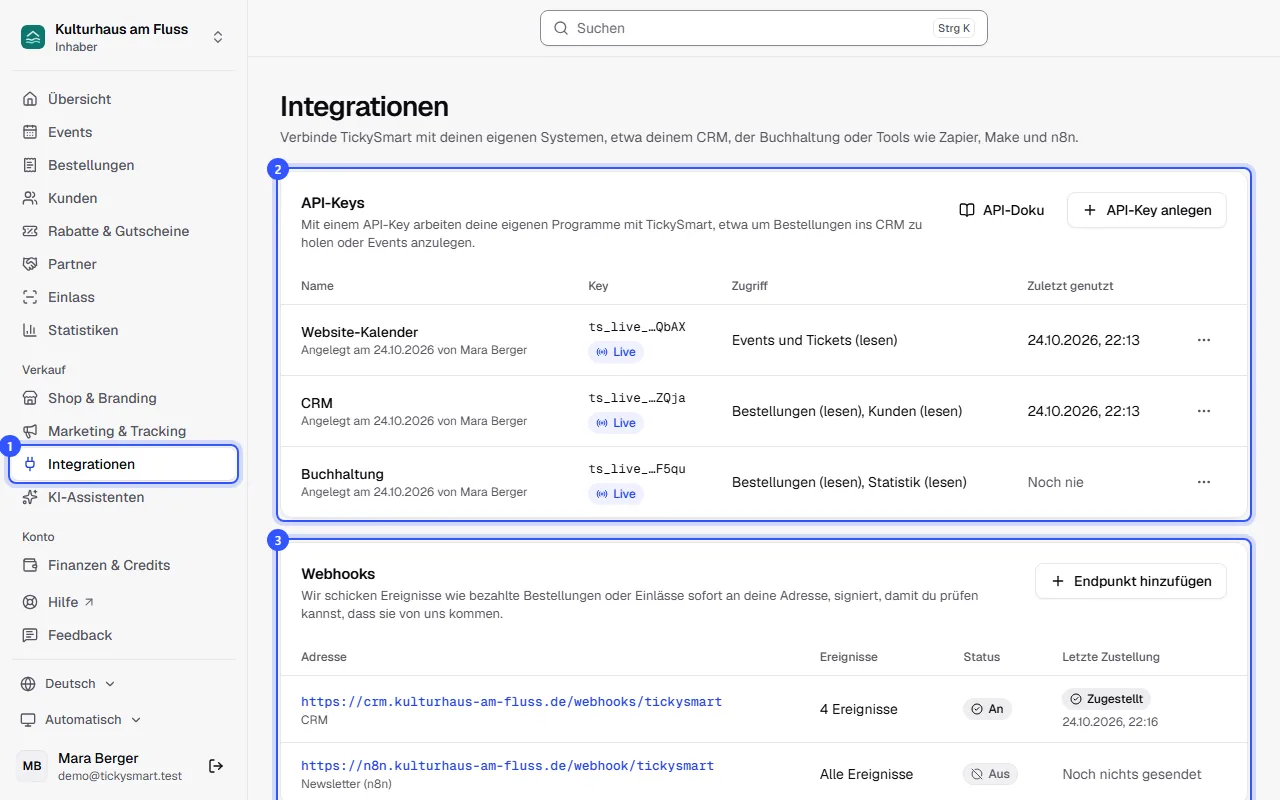1280x800 pixels.
Task: Click the KI-Assistenten sparkle icon
Action: coord(30,497)
